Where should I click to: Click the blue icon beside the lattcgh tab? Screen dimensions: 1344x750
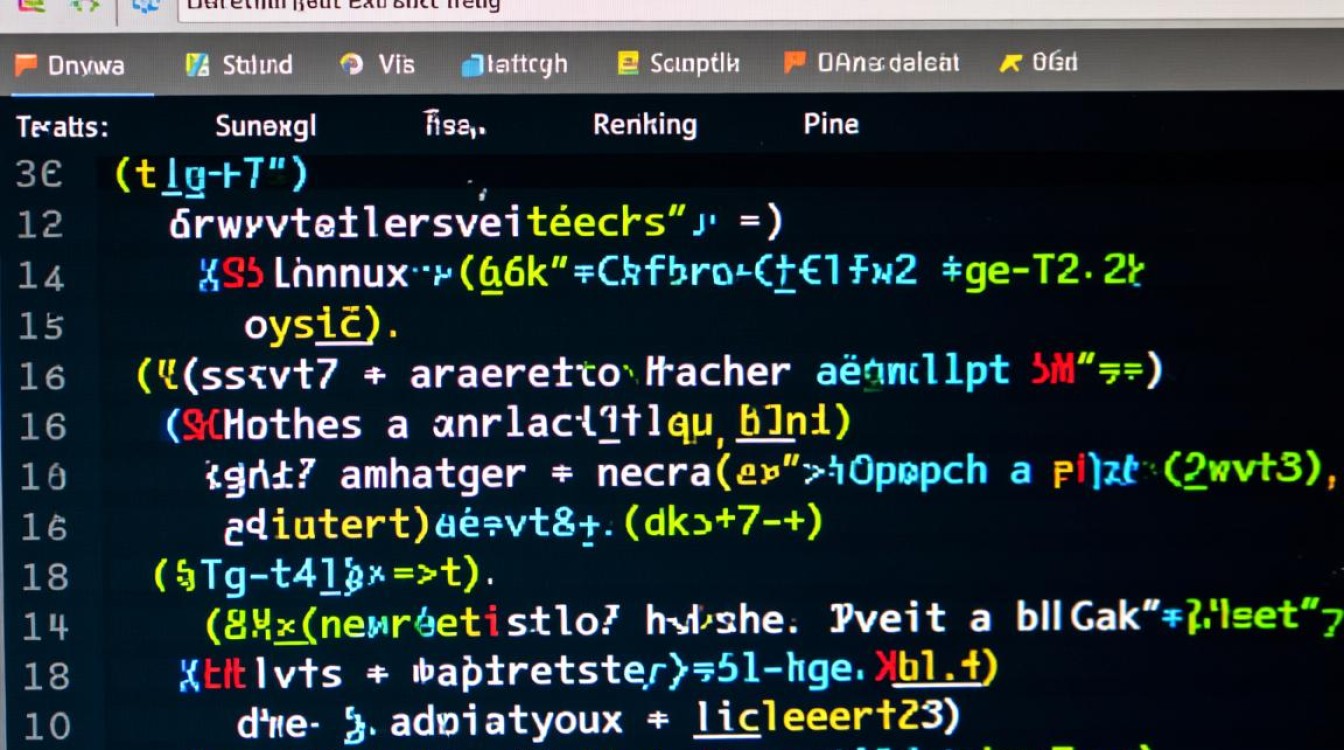click(472, 66)
